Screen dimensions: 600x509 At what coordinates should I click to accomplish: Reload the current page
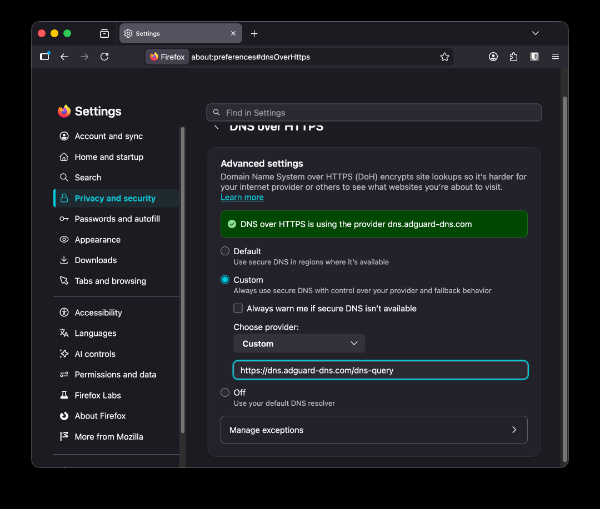pos(104,57)
